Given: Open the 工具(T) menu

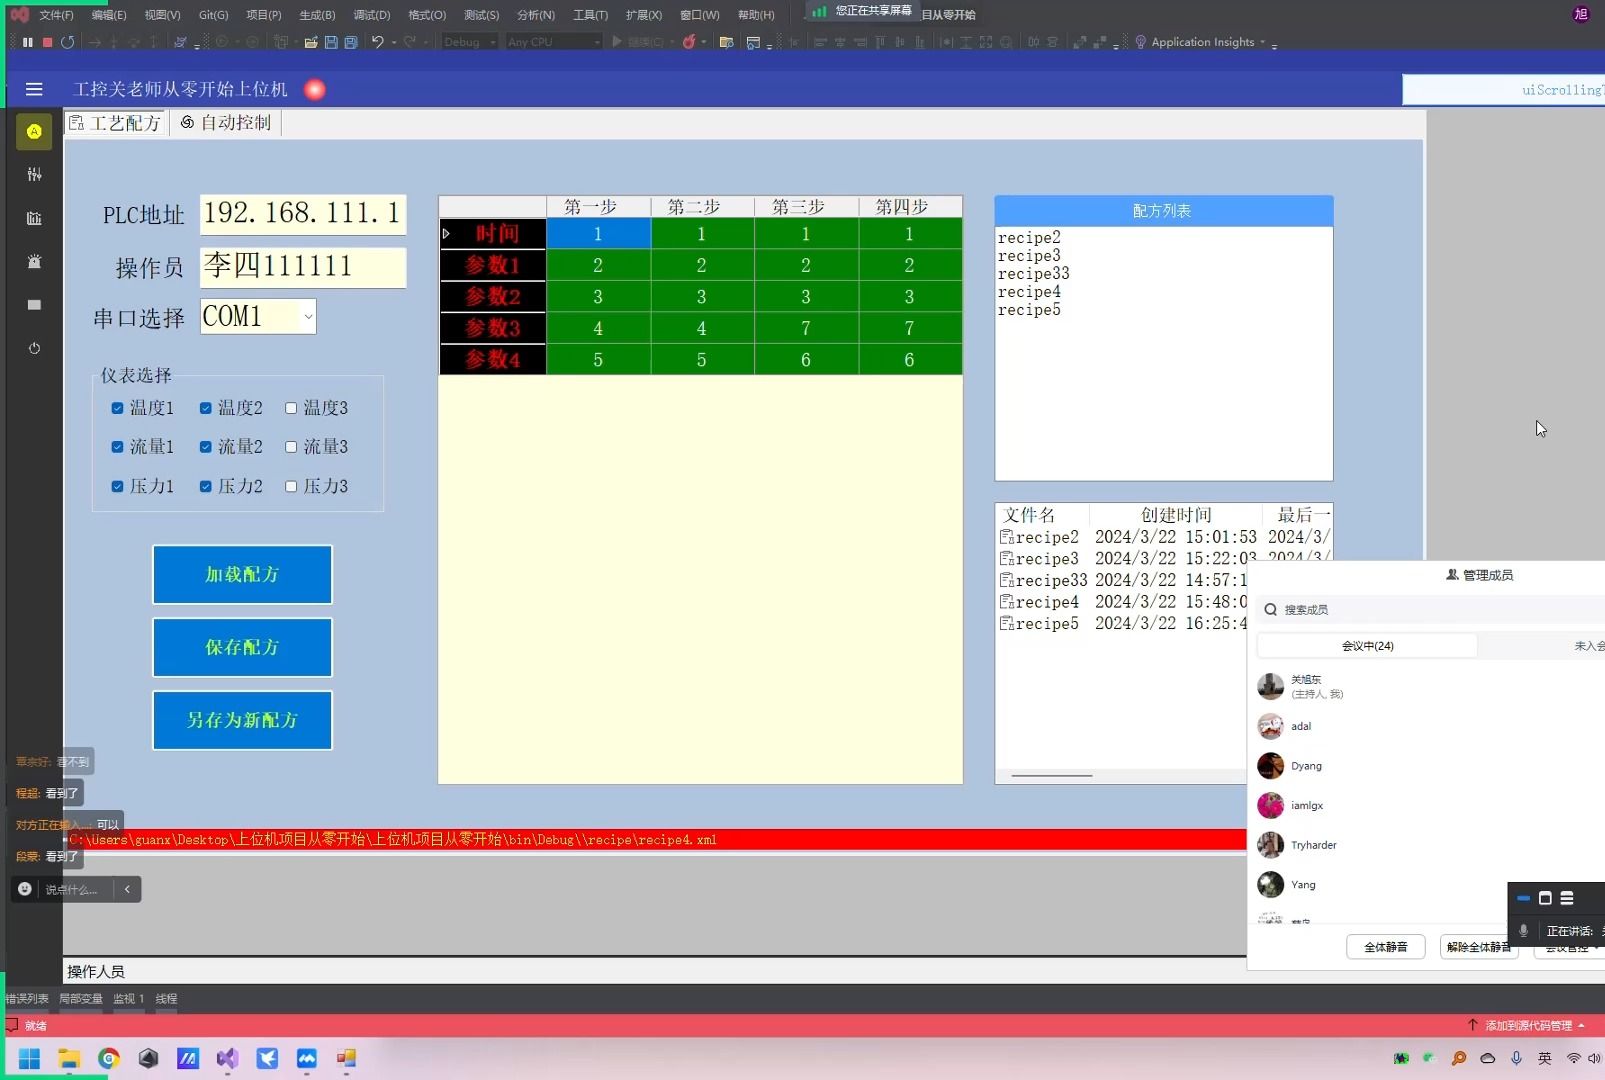Looking at the screenshot, I should 590,15.
